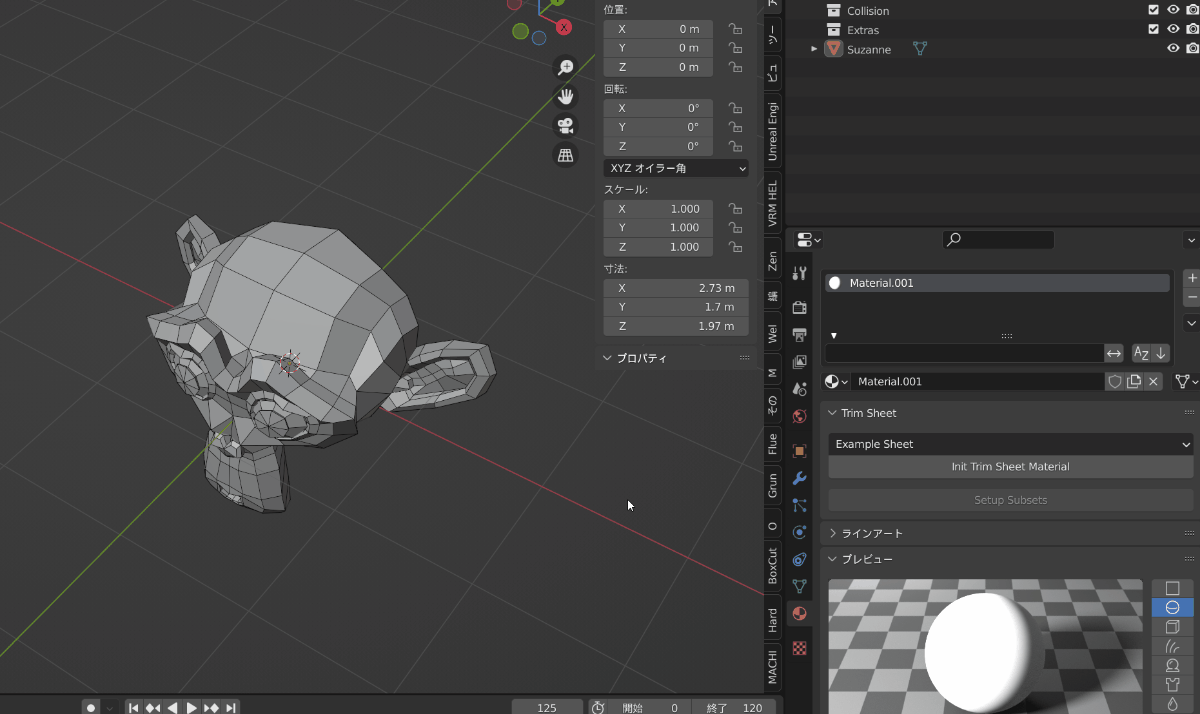This screenshot has height=714, width=1200.
Task: Open the World properties tab icon
Action: click(799, 416)
